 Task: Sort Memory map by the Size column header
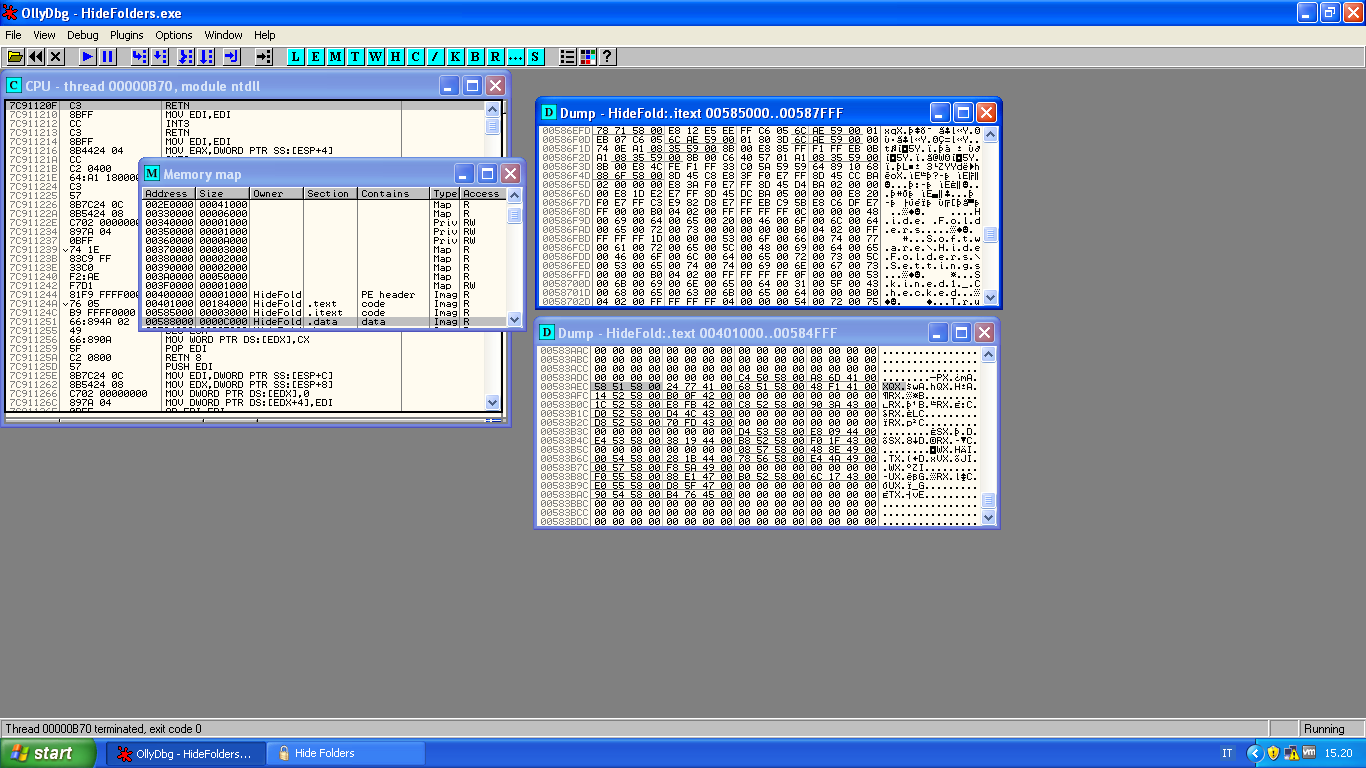point(221,194)
